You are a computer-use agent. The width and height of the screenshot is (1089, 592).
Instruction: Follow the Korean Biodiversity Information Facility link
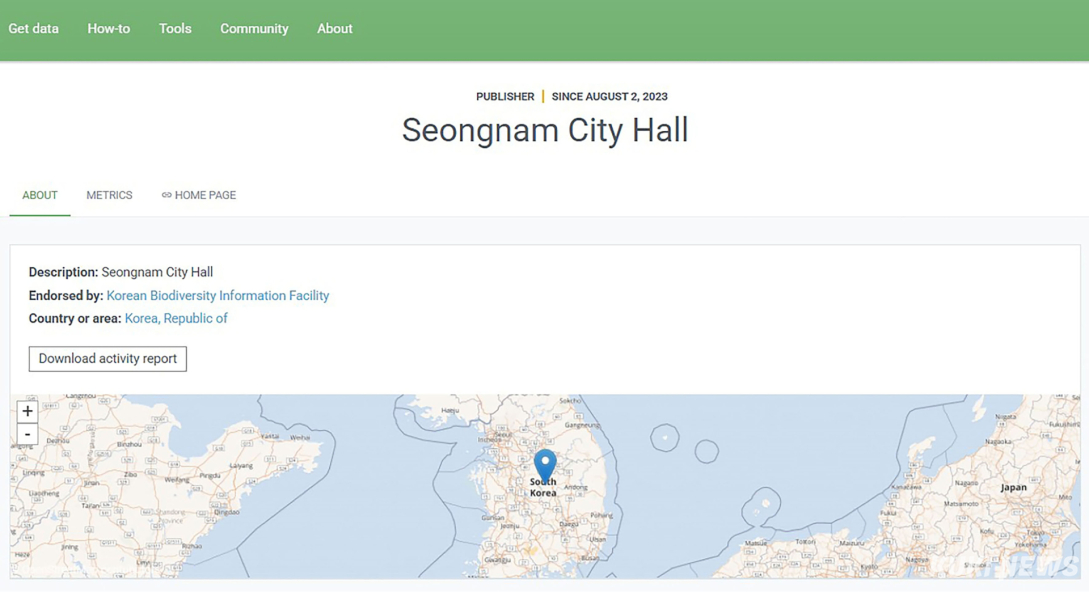(218, 296)
